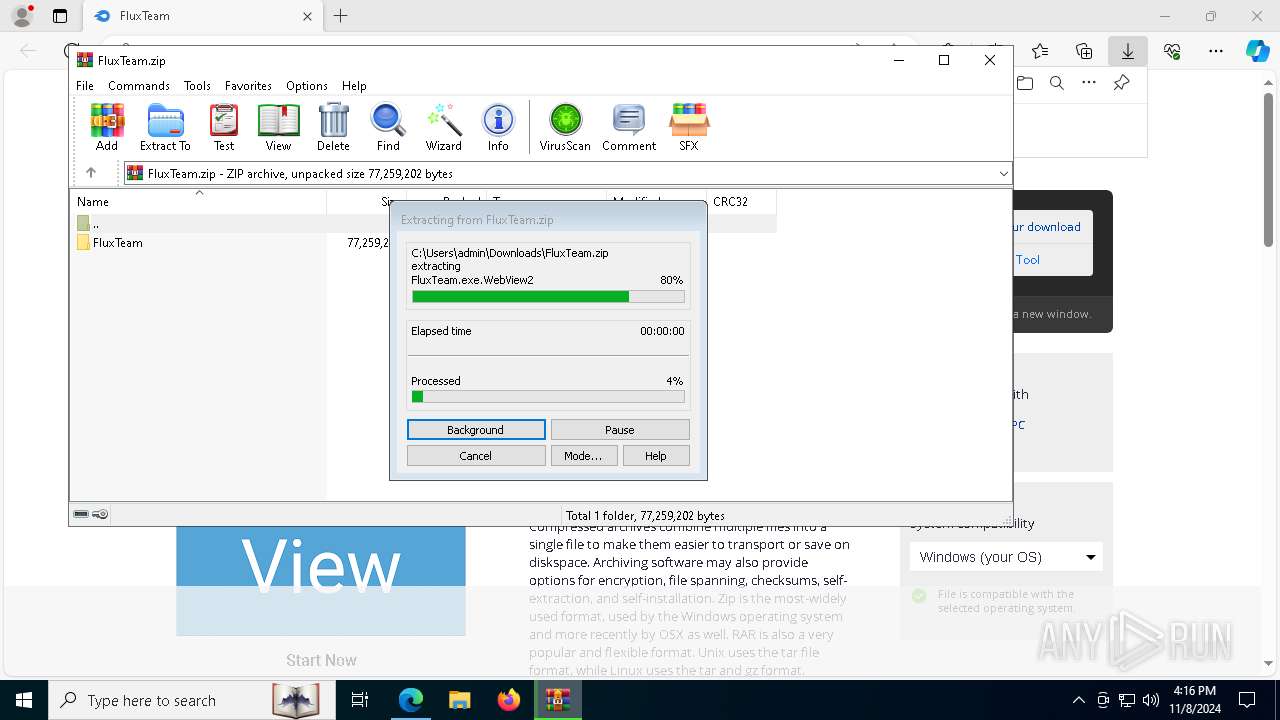1280x720 pixels.
Task: Open a new browser tab with plus
Action: click(341, 16)
